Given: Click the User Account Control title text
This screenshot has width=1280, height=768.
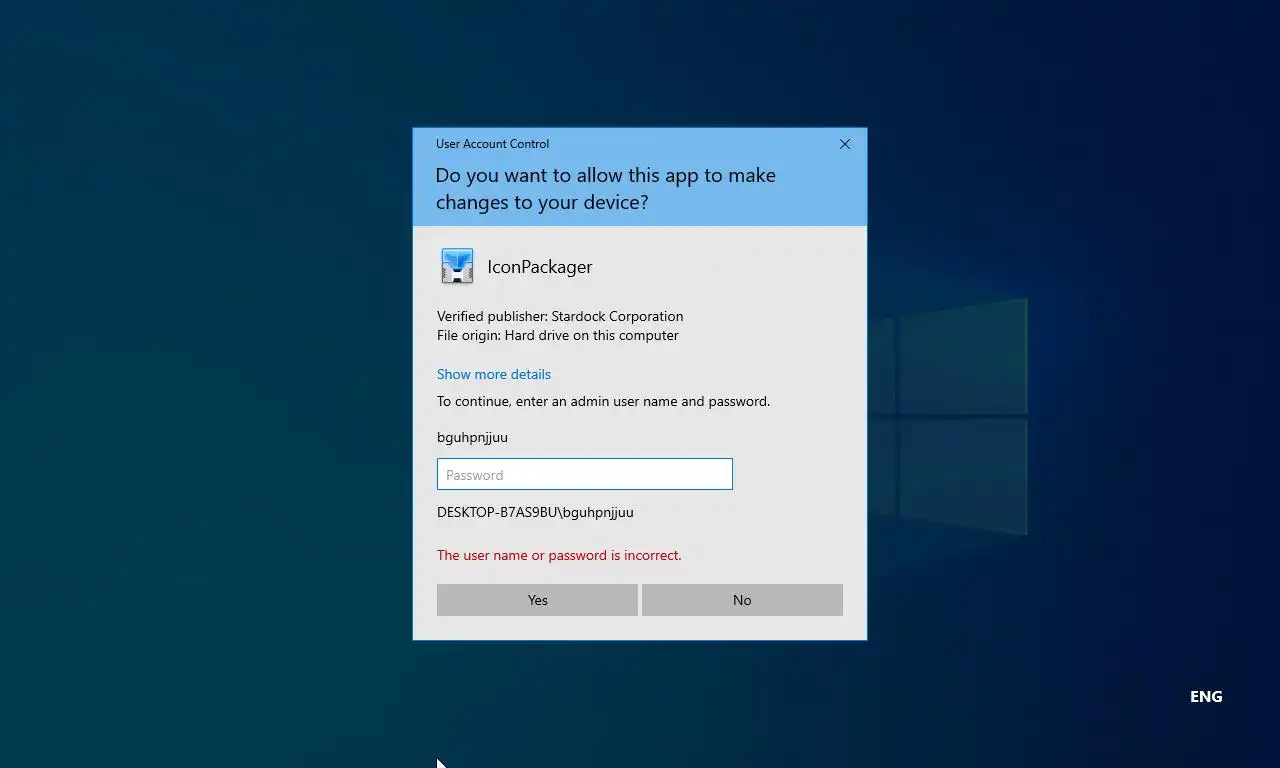Looking at the screenshot, I should coord(492,144).
